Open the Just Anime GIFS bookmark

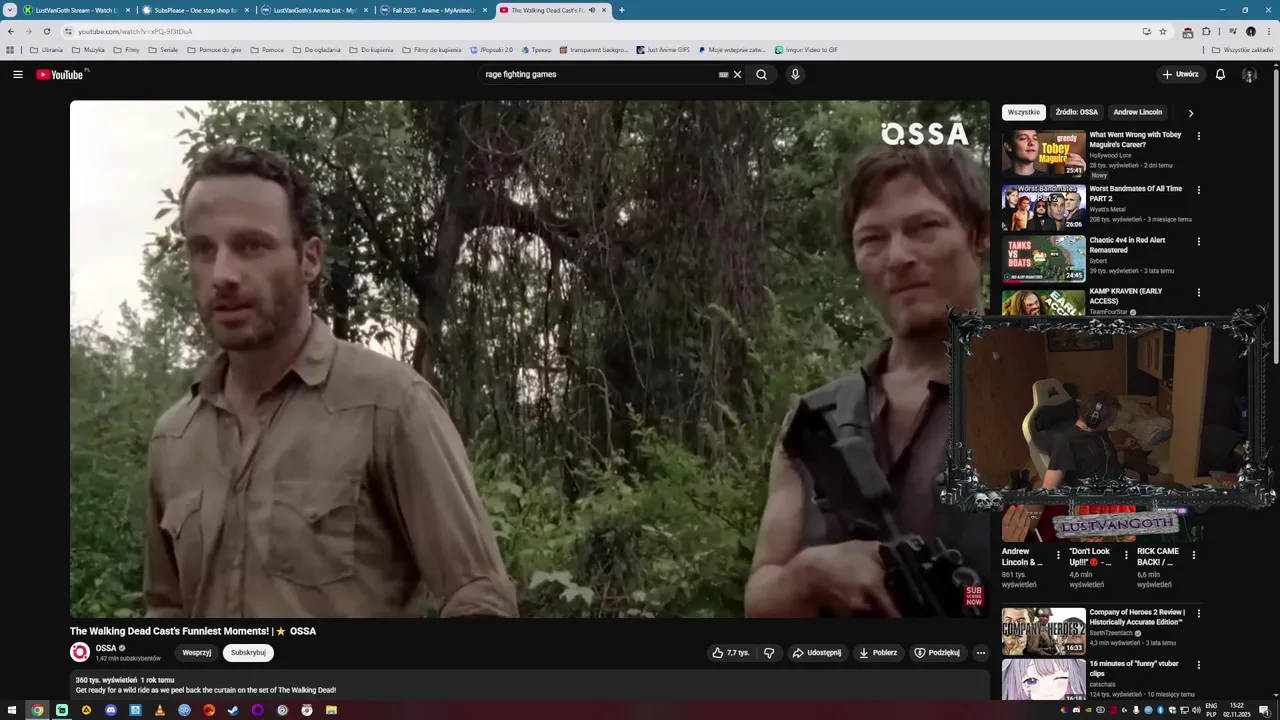coord(663,49)
